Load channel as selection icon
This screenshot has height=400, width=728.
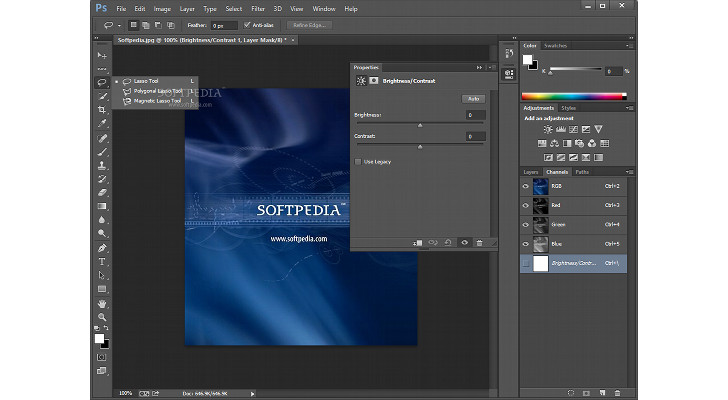571,393
